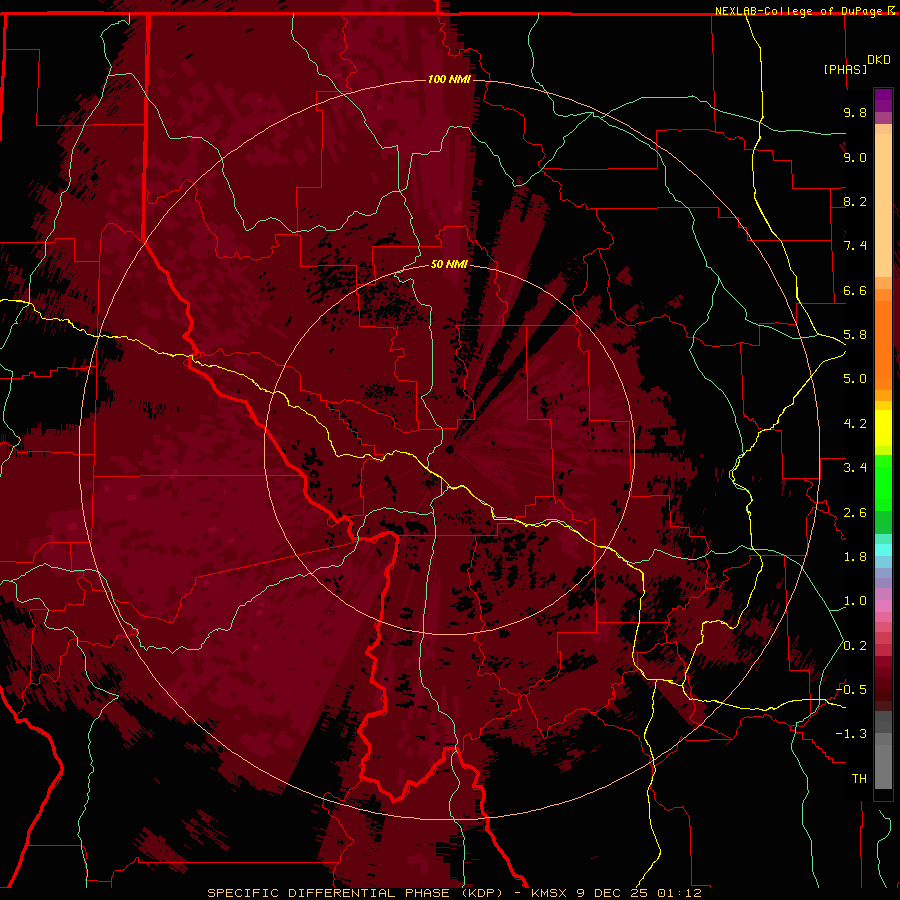Click the 9.0 legend value
Image resolution: width=900 pixels, height=900 pixels.
tap(855, 157)
